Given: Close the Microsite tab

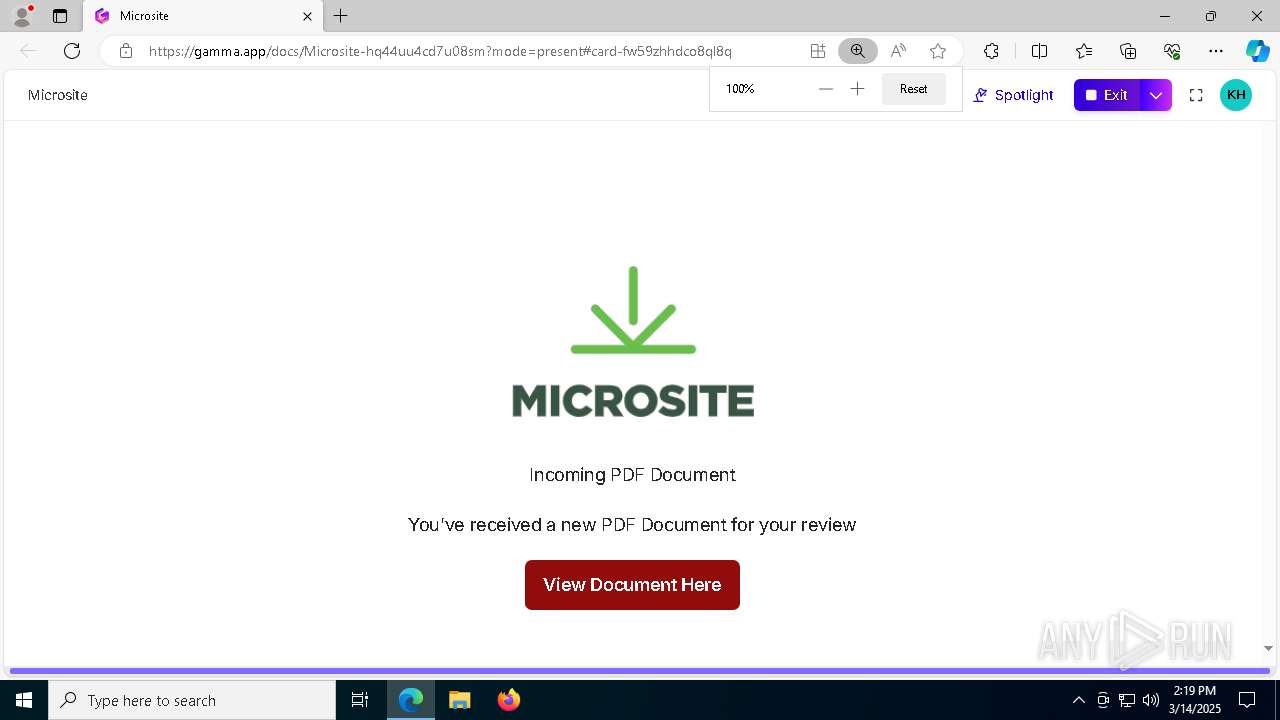Looking at the screenshot, I should click(307, 16).
